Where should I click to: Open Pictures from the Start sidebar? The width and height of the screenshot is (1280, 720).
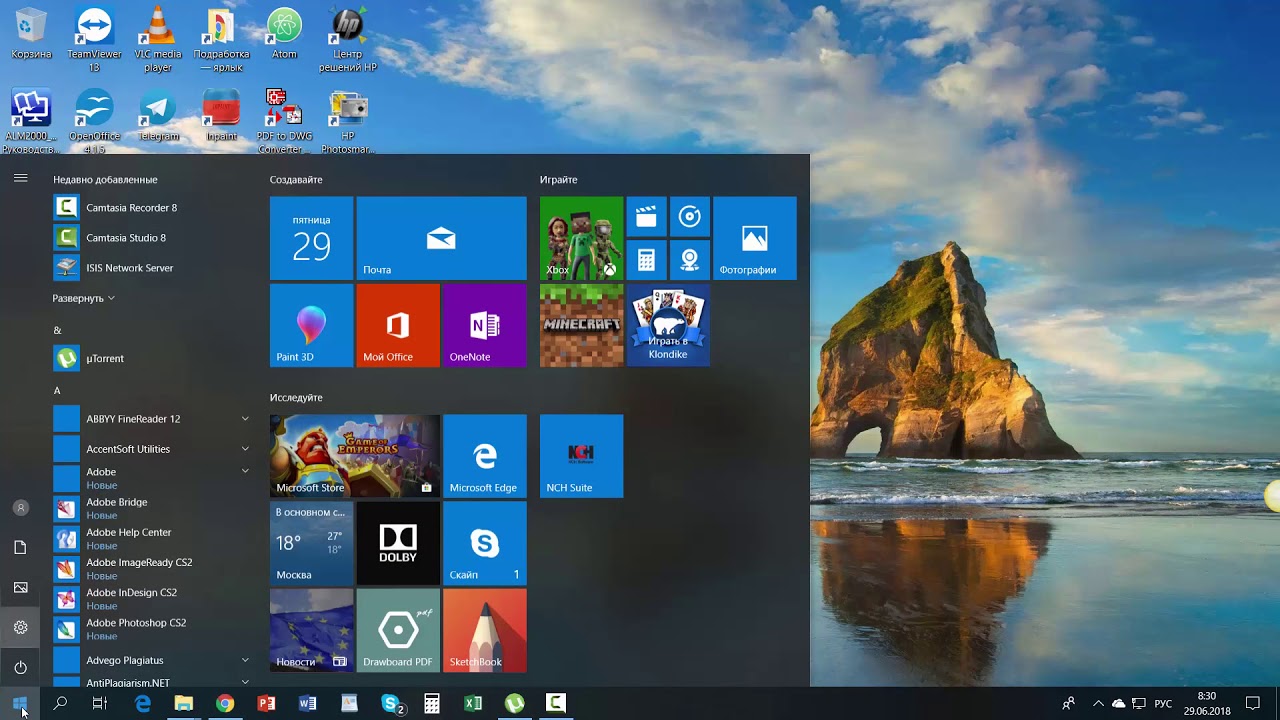[20, 587]
